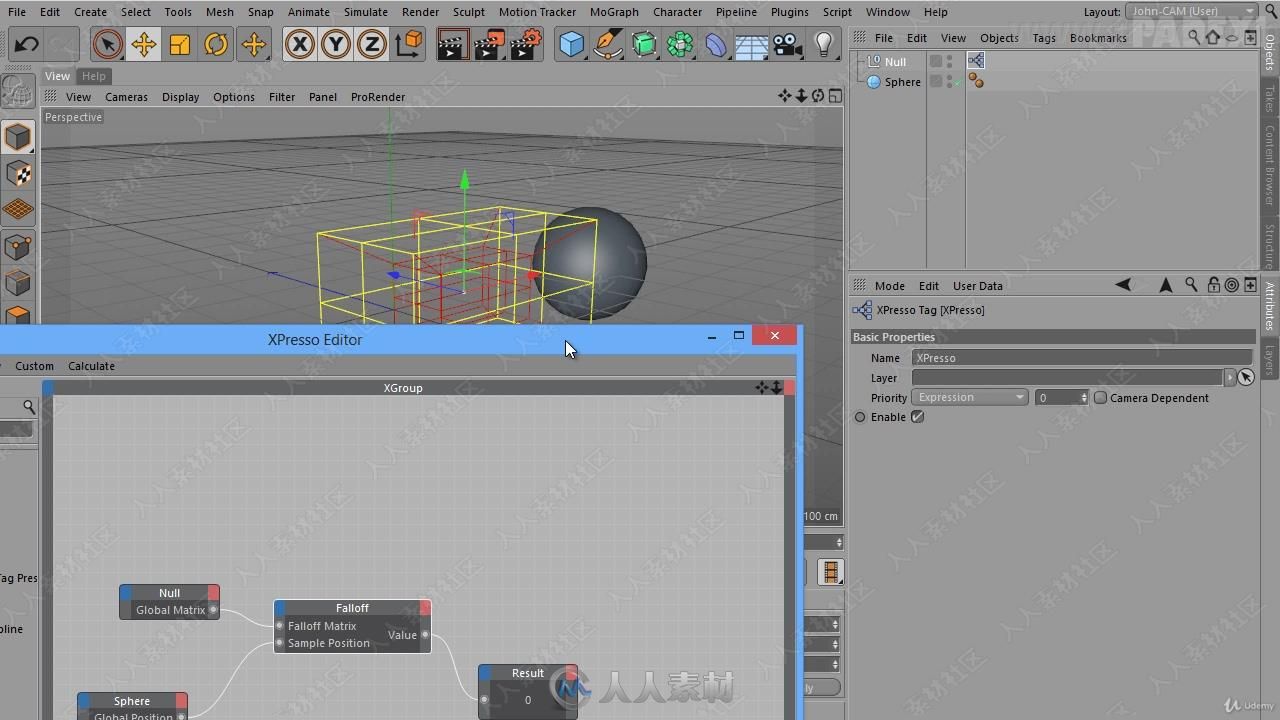Image resolution: width=1280 pixels, height=720 pixels.
Task: Open the MoGraph Cloner icon
Action: click(680, 44)
